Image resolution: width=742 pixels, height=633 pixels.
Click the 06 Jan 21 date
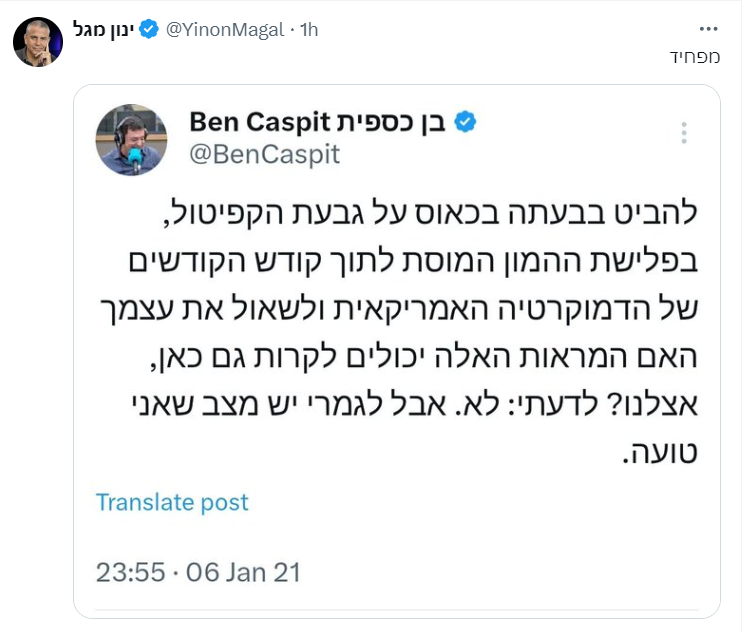pos(243,572)
